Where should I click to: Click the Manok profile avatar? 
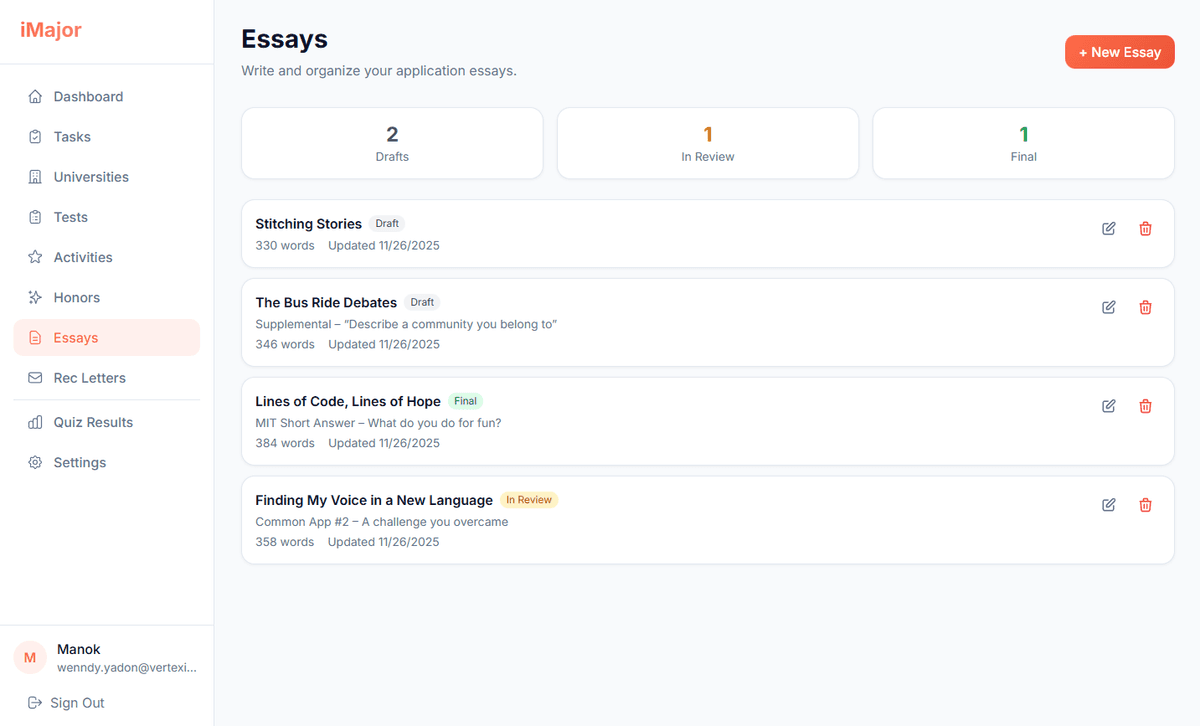[x=30, y=657]
